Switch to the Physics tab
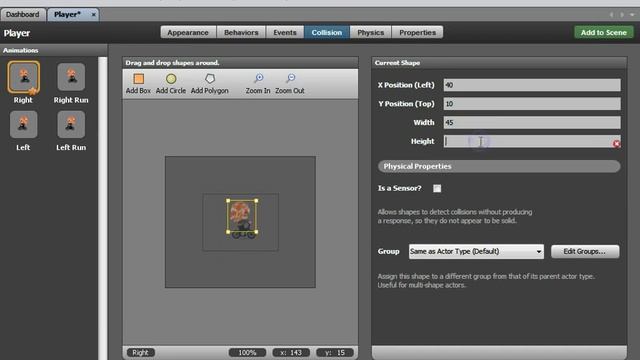The height and width of the screenshot is (360, 640). click(x=371, y=32)
